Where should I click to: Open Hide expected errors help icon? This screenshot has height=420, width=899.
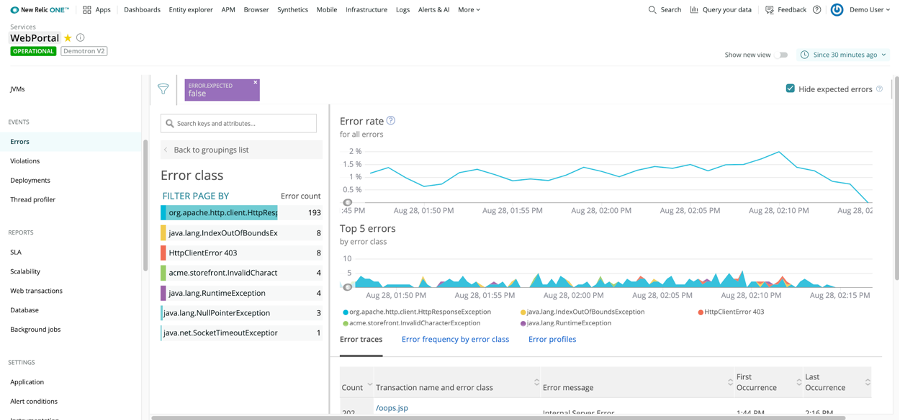tap(880, 89)
